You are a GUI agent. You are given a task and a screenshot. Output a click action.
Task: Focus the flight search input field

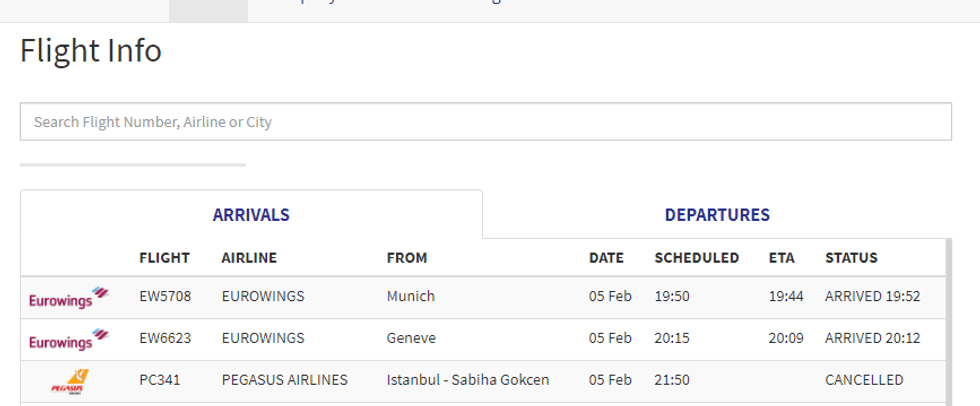485,122
